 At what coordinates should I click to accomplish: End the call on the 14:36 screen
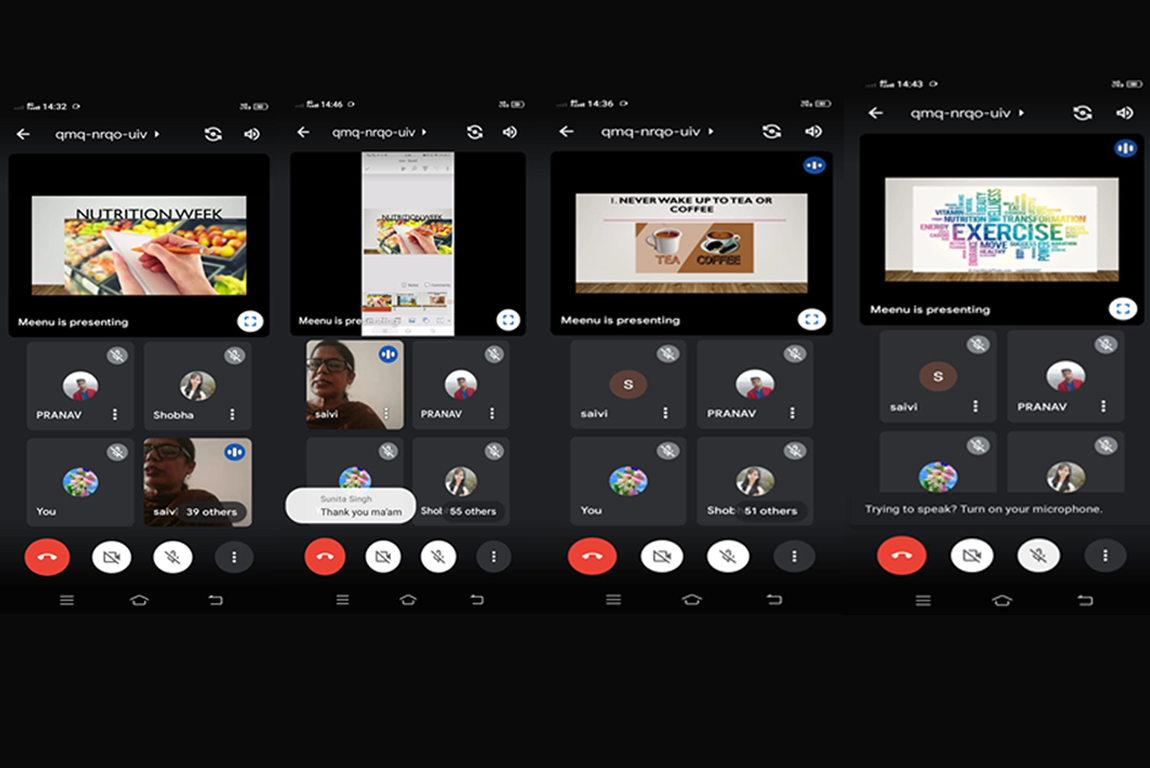pos(592,556)
